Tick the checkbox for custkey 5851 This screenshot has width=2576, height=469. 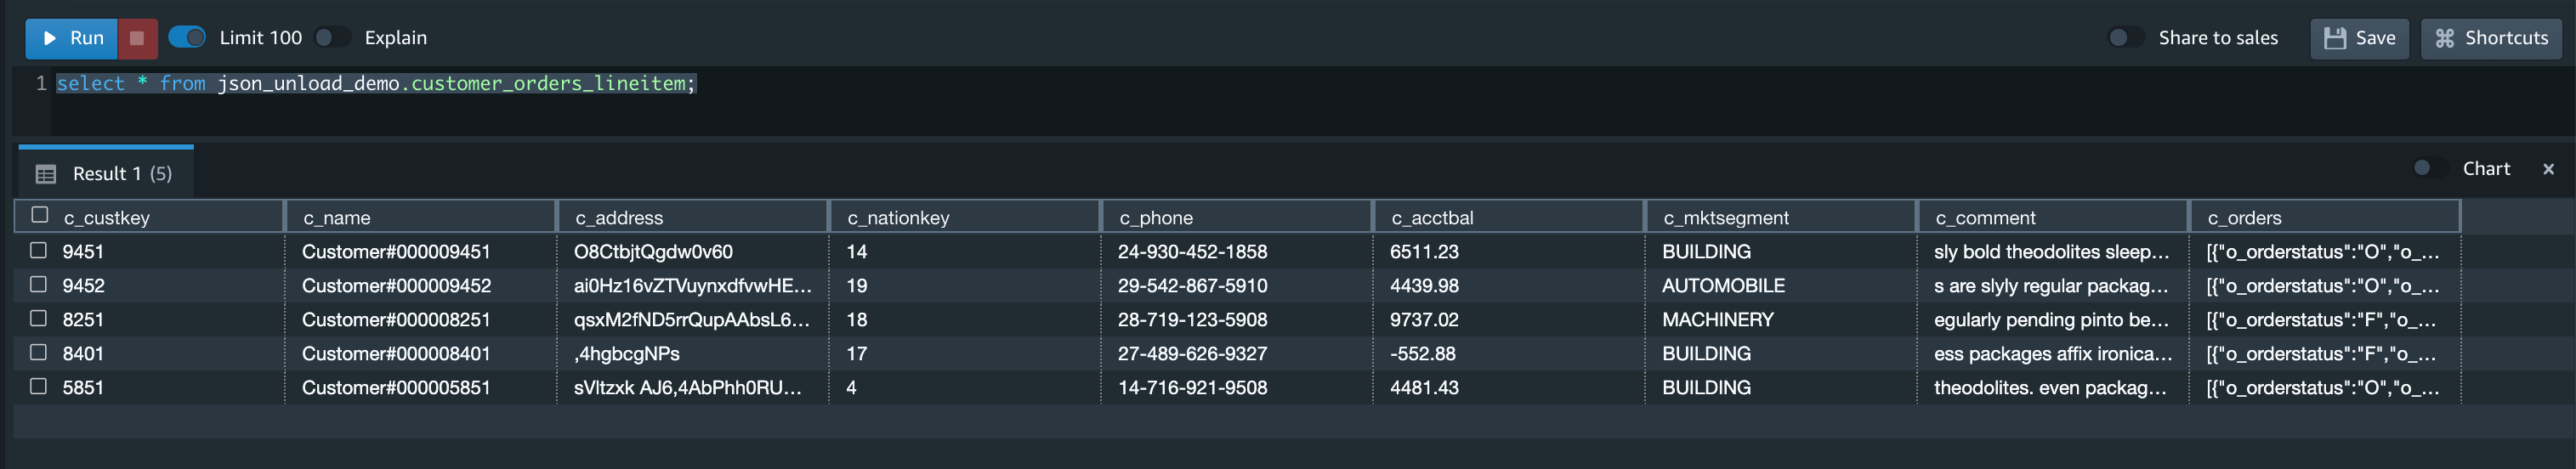point(39,386)
